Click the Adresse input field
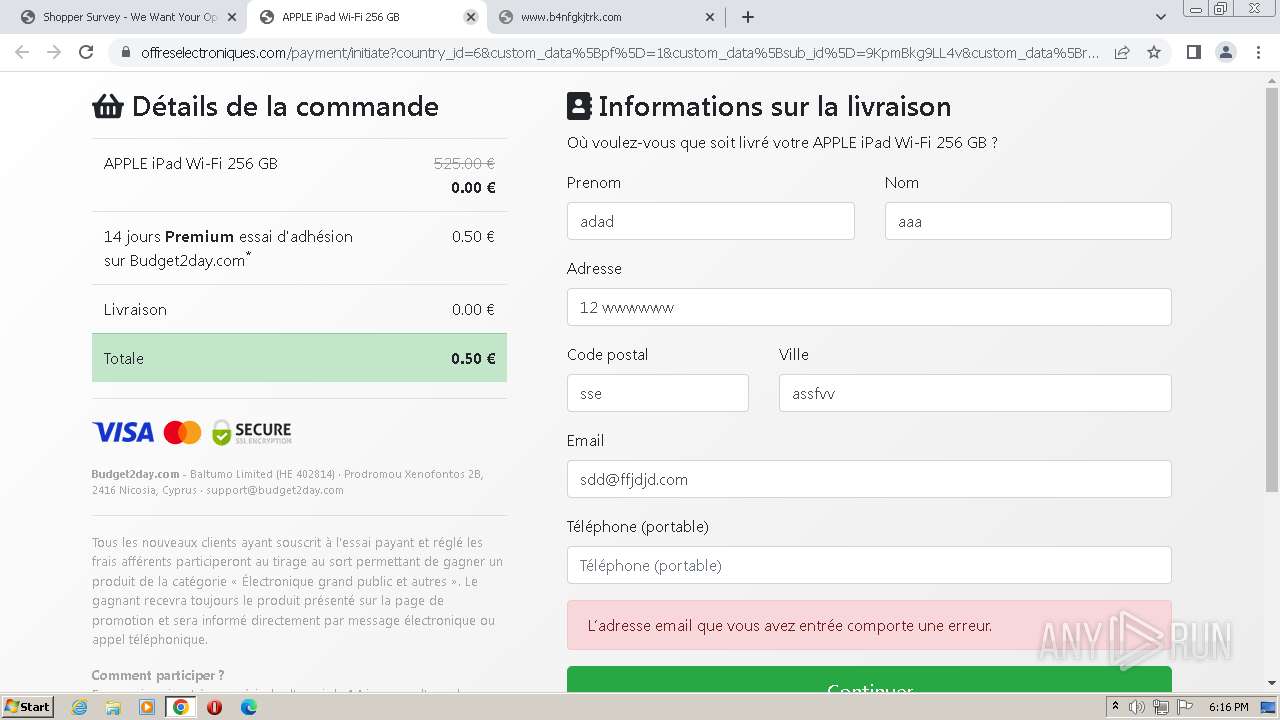Viewport: 1280px width, 720px height. coord(869,307)
